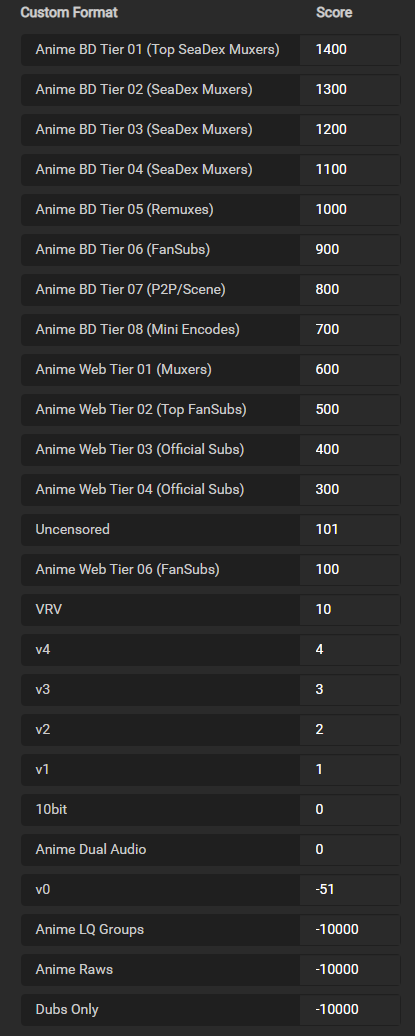Select the Uncensored score field
The image size is (415, 1036).
coord(350,529)
